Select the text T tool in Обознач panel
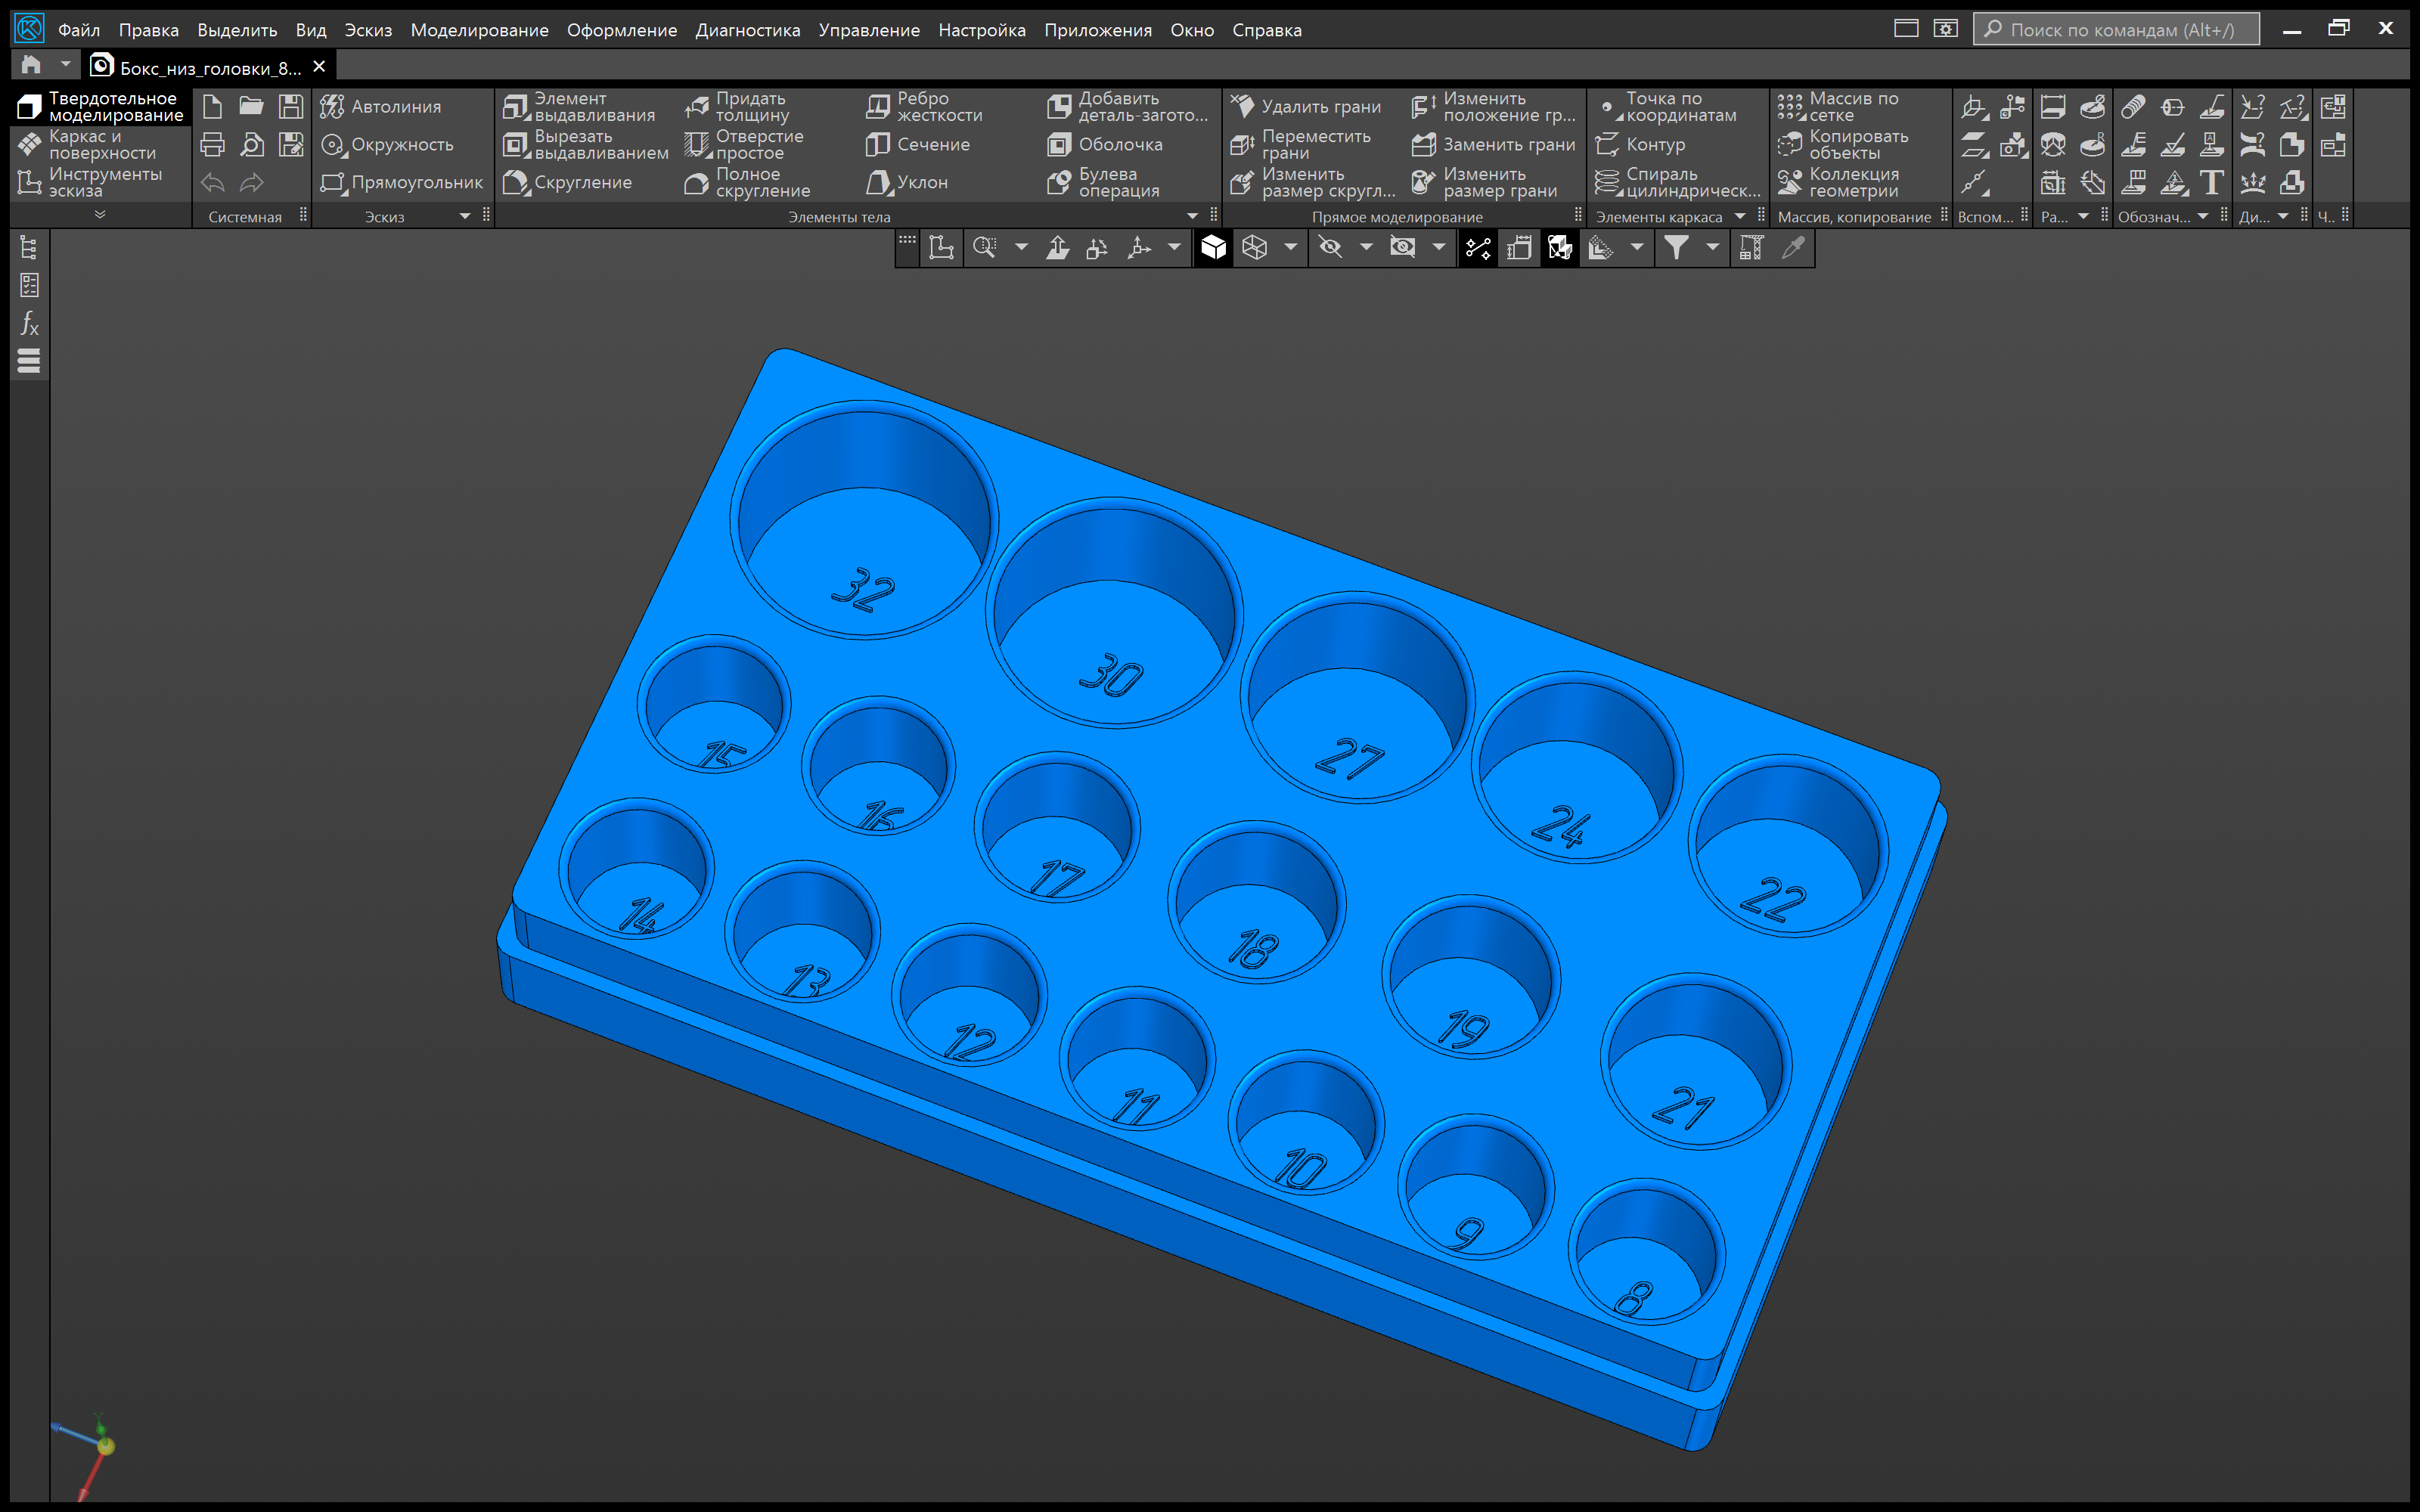Screen dimensions: 2420x1512 (2212, 182)
